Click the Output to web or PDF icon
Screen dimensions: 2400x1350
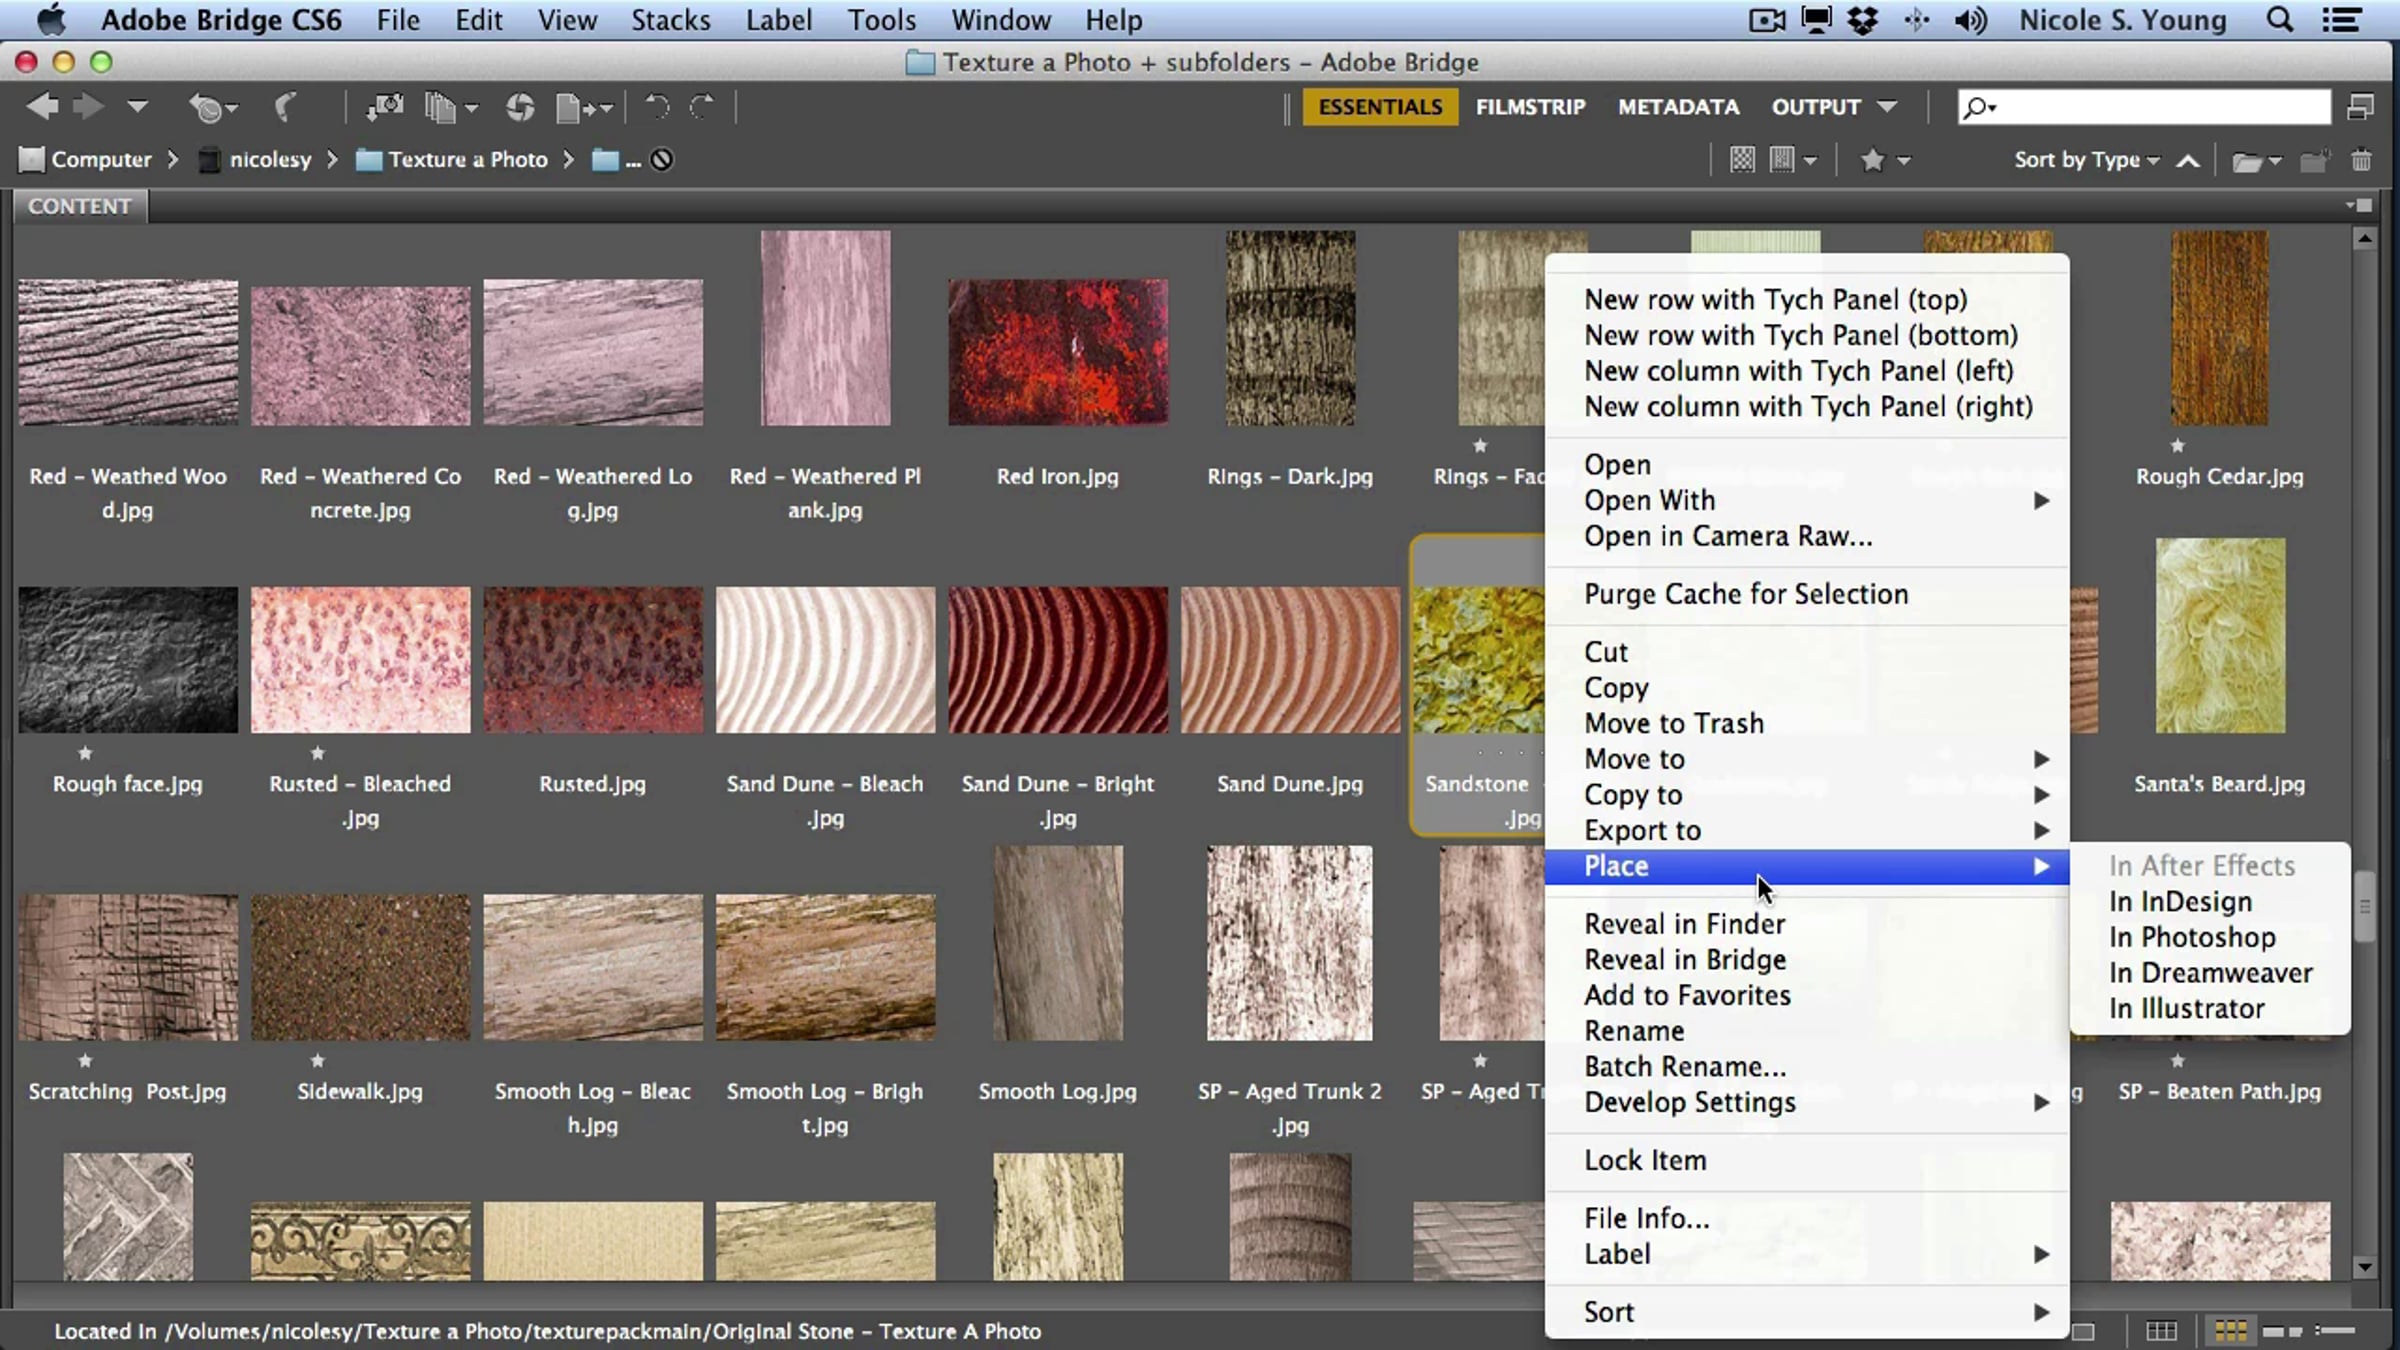coord(584,107)
